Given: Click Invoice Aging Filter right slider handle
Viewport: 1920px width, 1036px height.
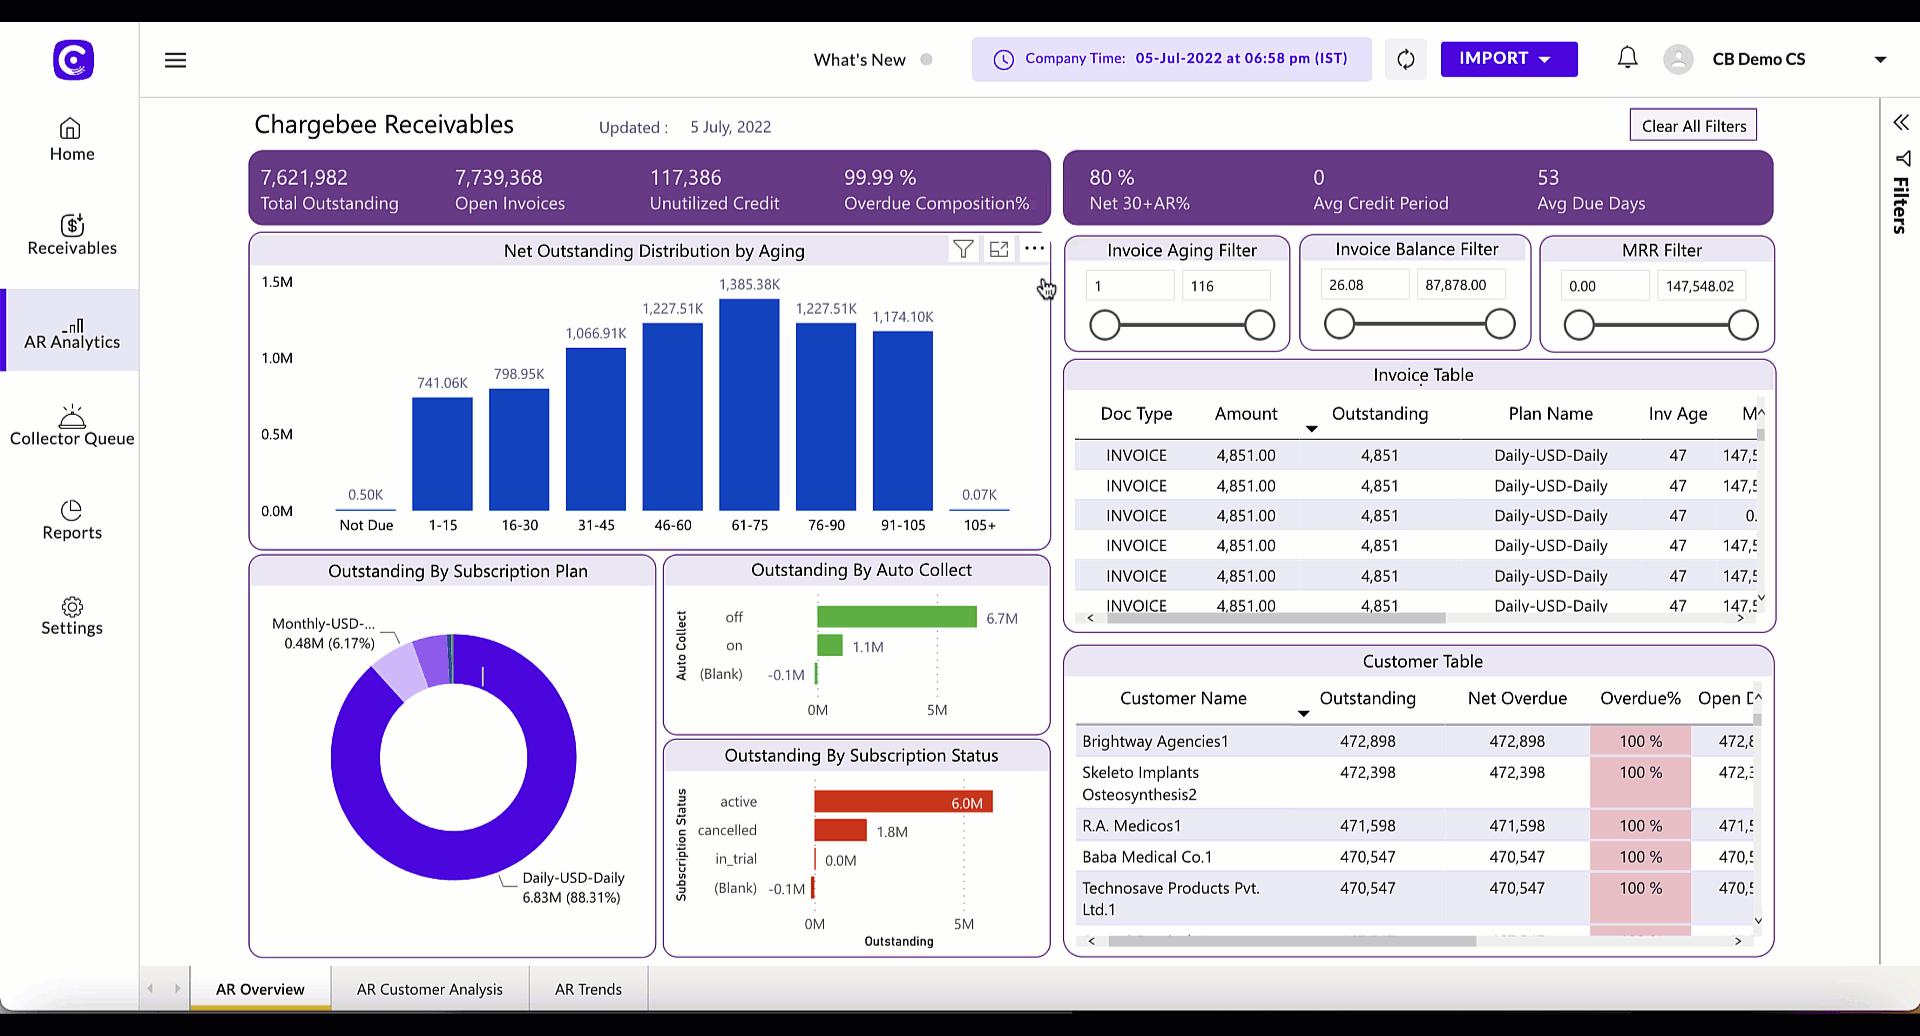Looking at the screenshot, I should [x=1259, y=325].
